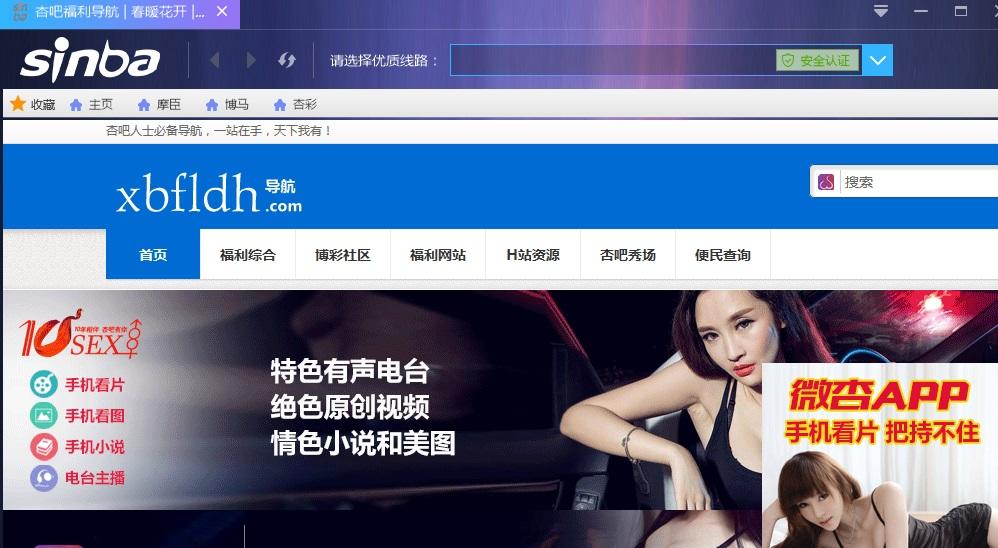
Task: Close the 杏吧福利导航 browser tab
Action: click(x=222, y=11)
